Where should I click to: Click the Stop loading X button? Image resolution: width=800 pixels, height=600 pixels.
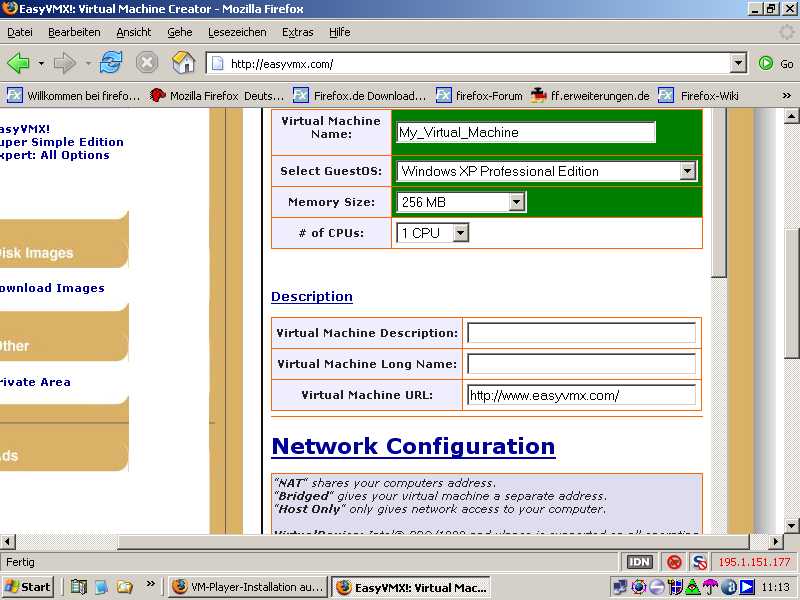[x=146, y=63]
